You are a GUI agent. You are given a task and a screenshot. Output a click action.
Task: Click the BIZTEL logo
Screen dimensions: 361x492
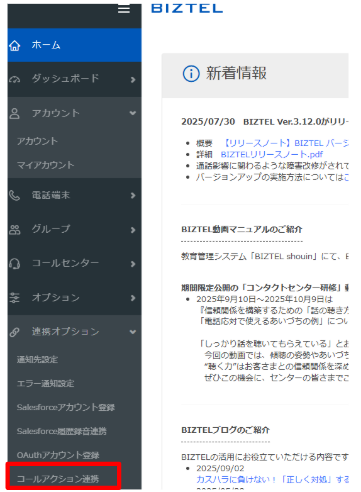pos(187,9)
